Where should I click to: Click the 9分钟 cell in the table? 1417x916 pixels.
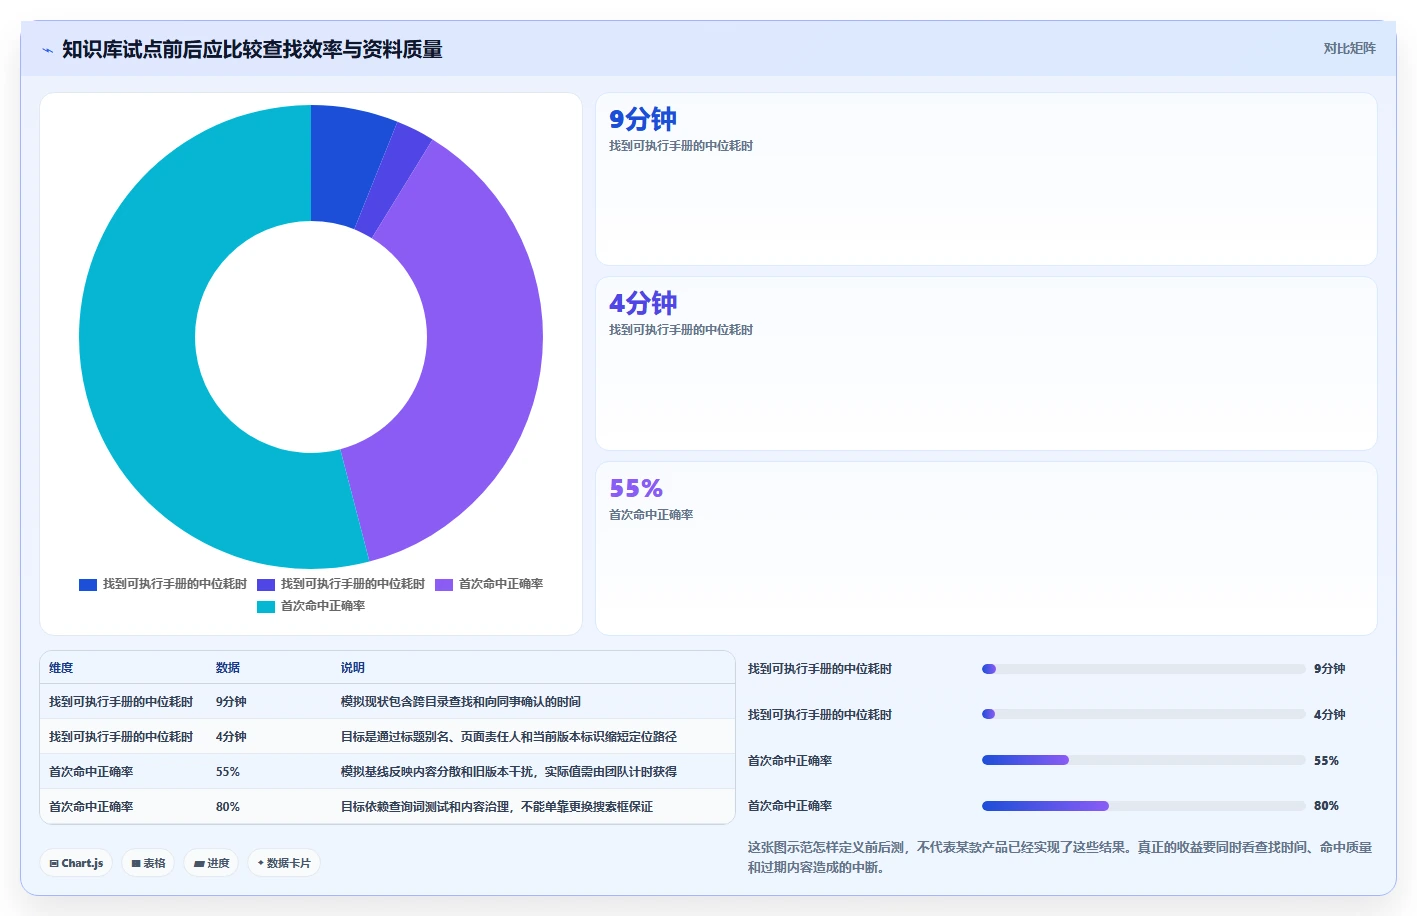click(x=231, y=702)
